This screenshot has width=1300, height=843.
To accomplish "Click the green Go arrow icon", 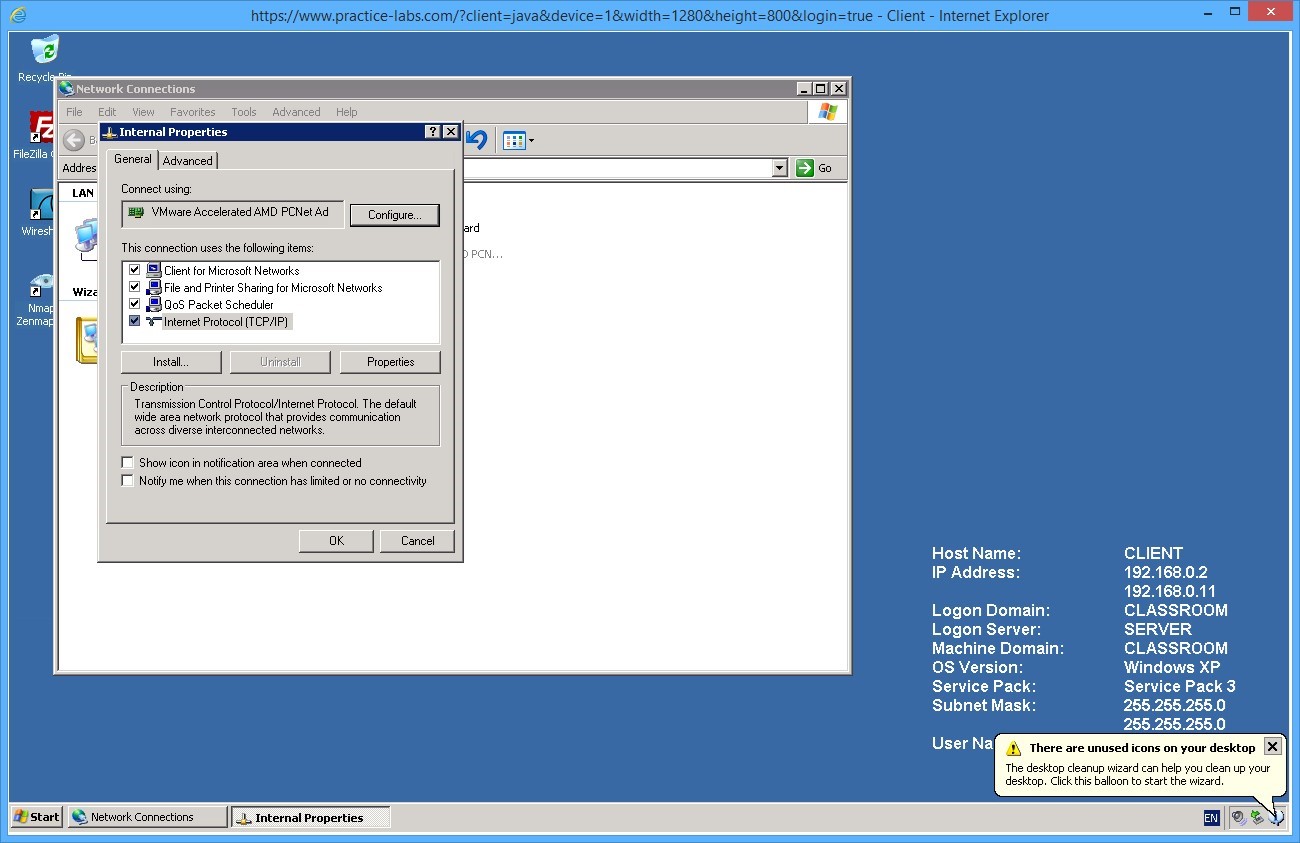I will (x=805, y=168).
